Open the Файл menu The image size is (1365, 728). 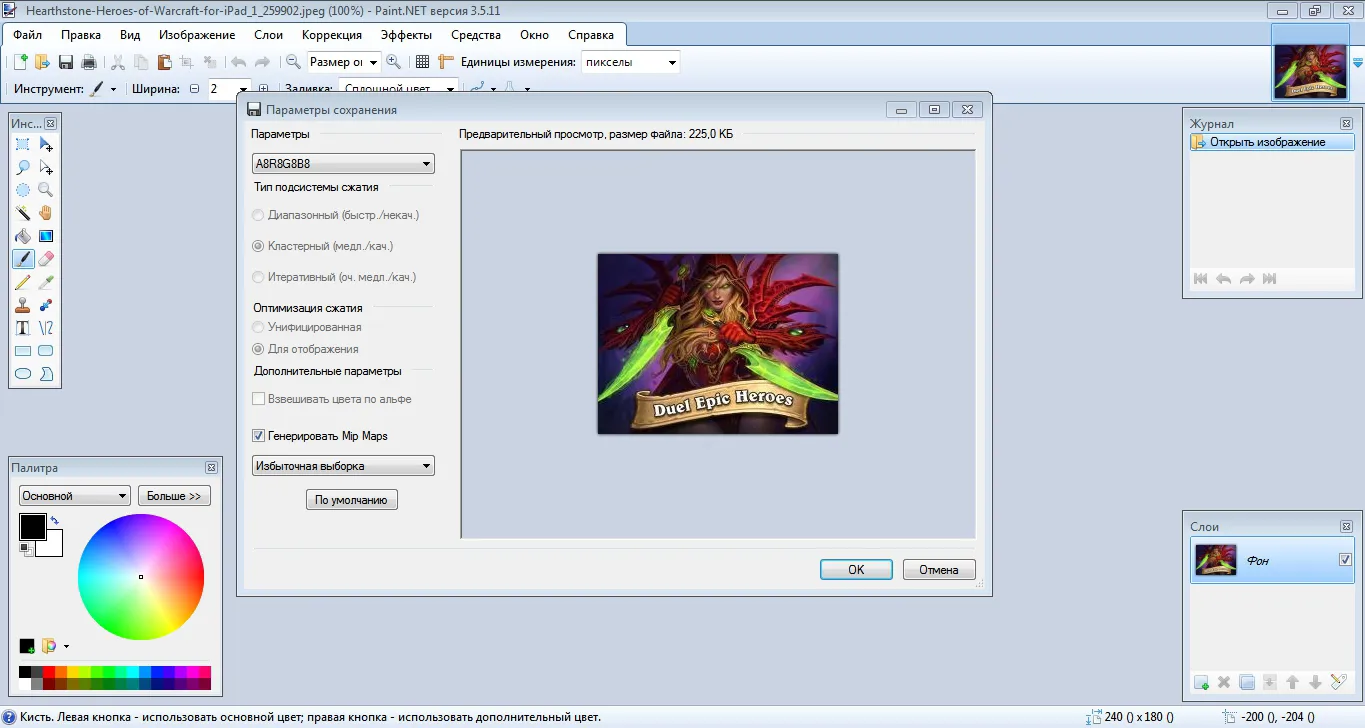[28, 35]
